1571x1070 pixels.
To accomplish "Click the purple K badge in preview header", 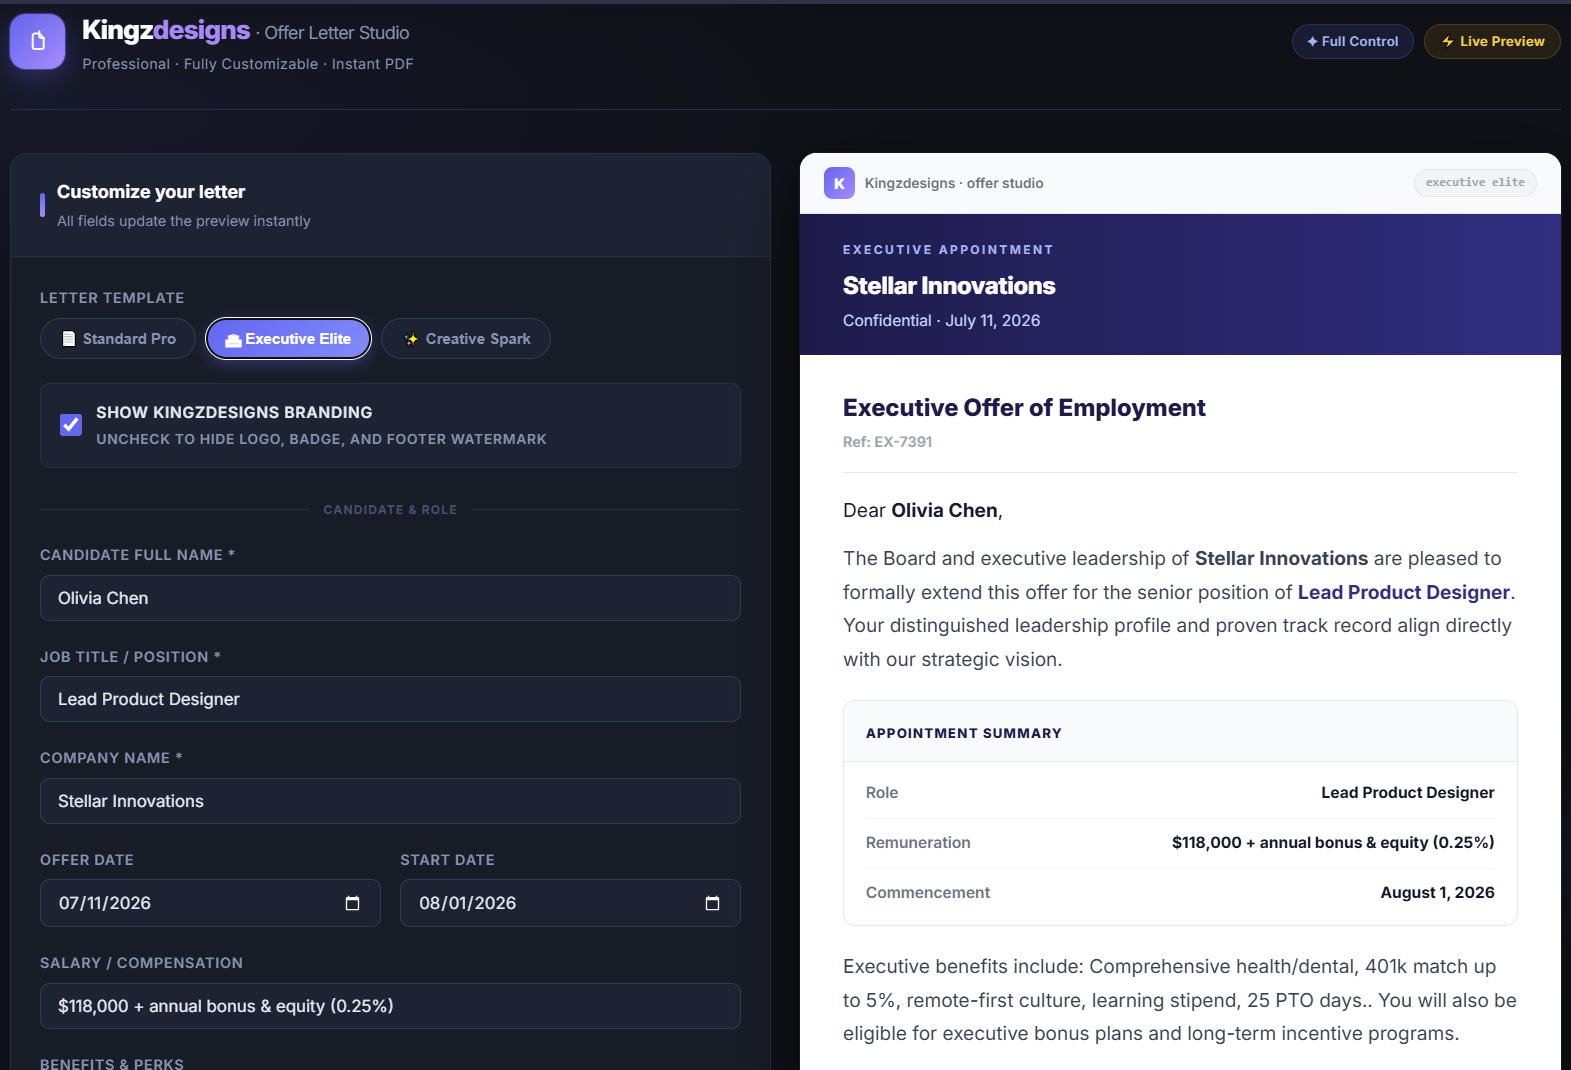I will pyautogui.click(x=839, y=183).
